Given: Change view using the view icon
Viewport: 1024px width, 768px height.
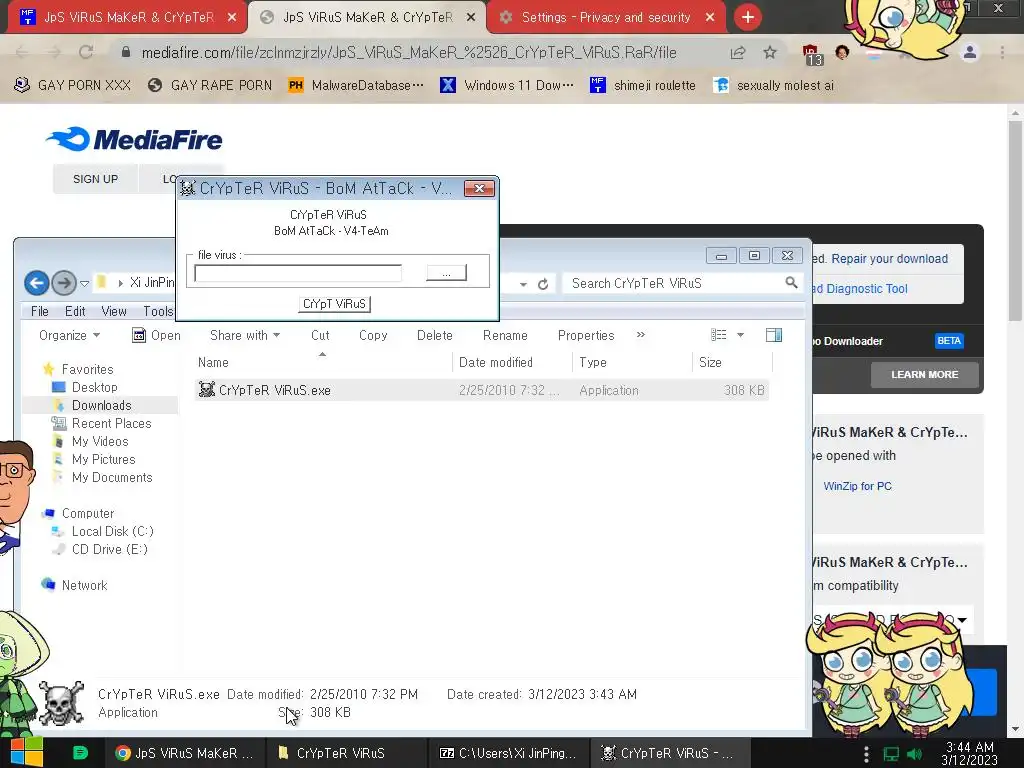Looking at the screenshot, I should [719, 335].
